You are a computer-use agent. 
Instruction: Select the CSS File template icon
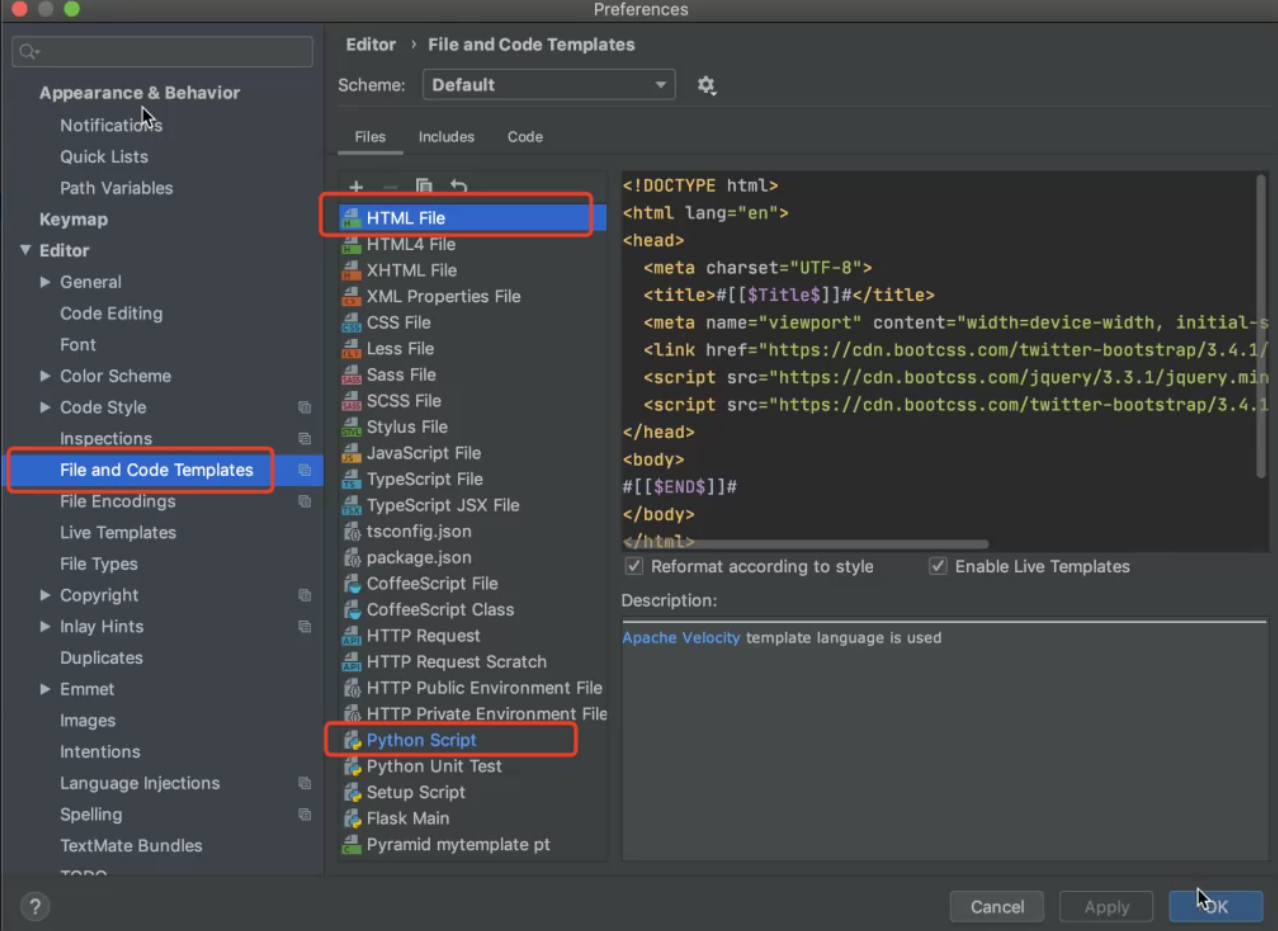tap(351, 323)
